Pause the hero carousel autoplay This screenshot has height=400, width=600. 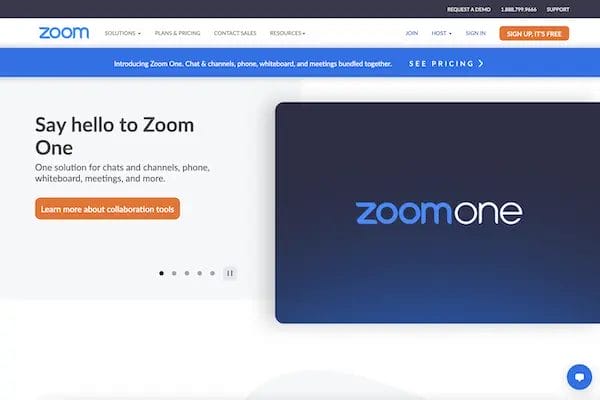pyautogui.click(x=230, y=273)
